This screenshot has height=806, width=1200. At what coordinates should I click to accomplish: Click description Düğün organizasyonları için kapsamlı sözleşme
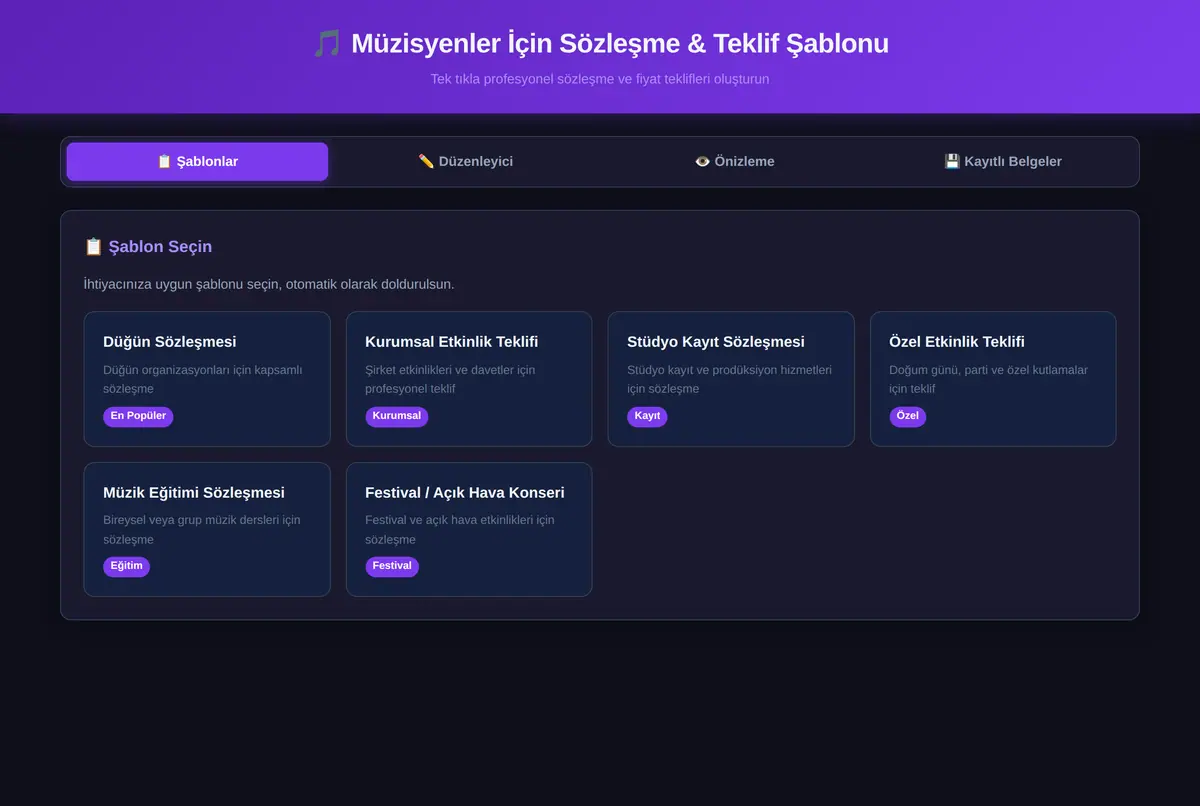tap(203, 379)
